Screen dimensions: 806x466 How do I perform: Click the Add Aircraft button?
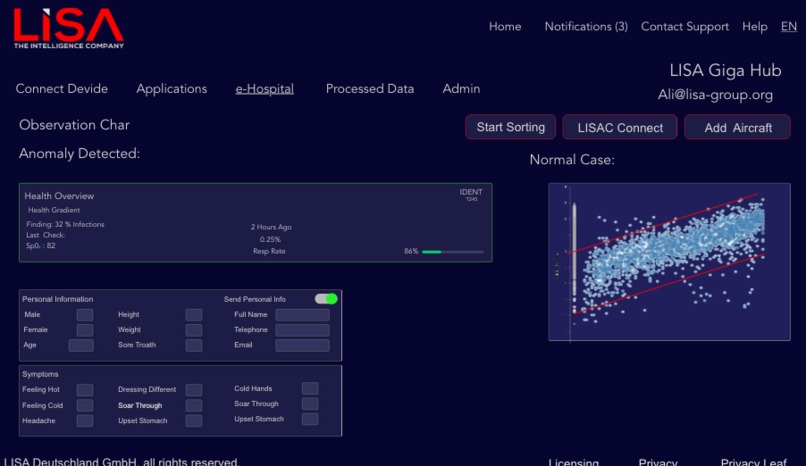738,127
